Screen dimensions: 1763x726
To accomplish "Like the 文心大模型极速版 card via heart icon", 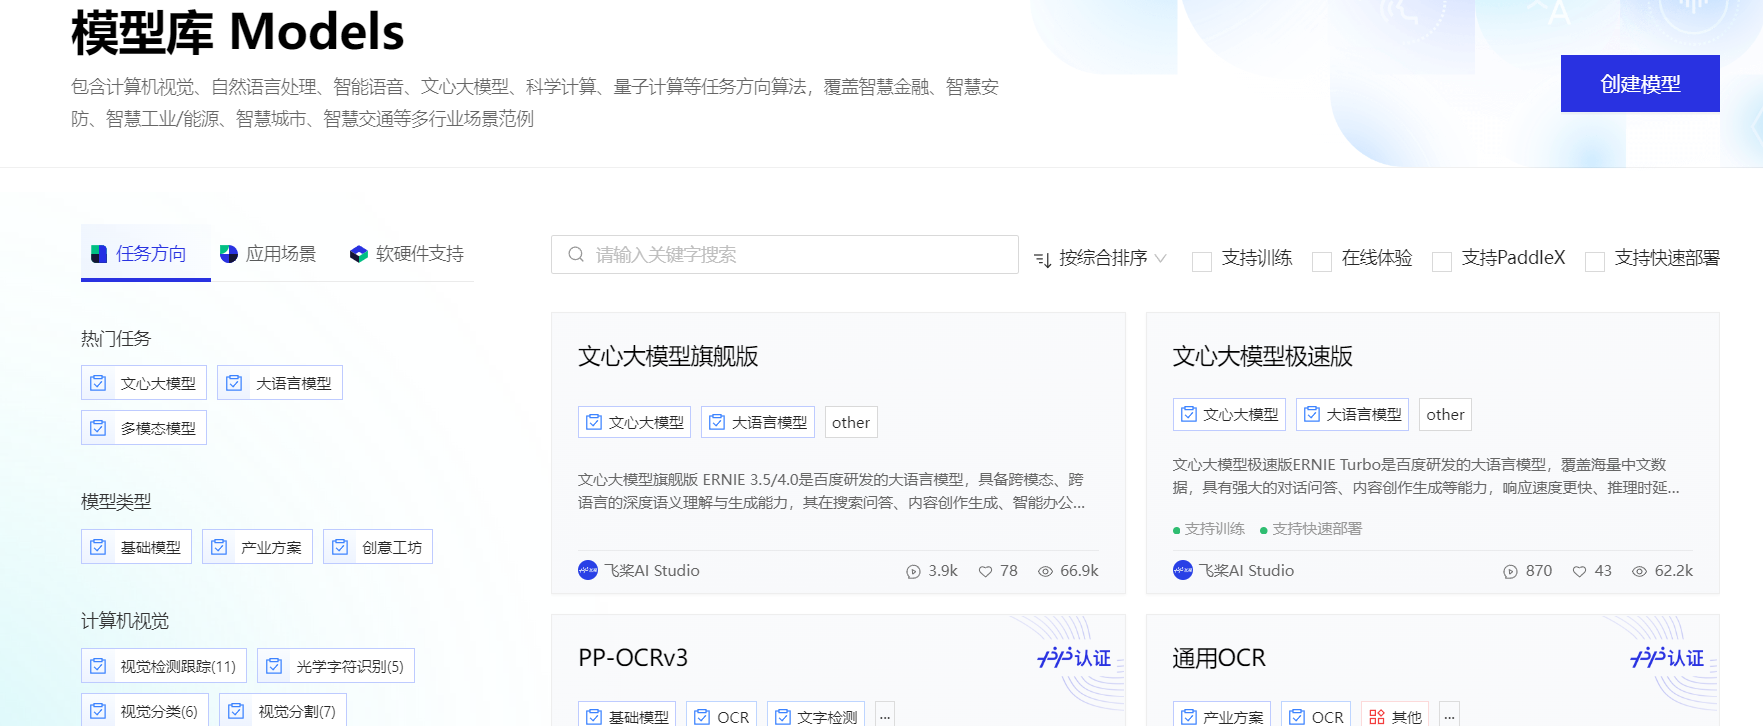I will tap(1579, 572).
